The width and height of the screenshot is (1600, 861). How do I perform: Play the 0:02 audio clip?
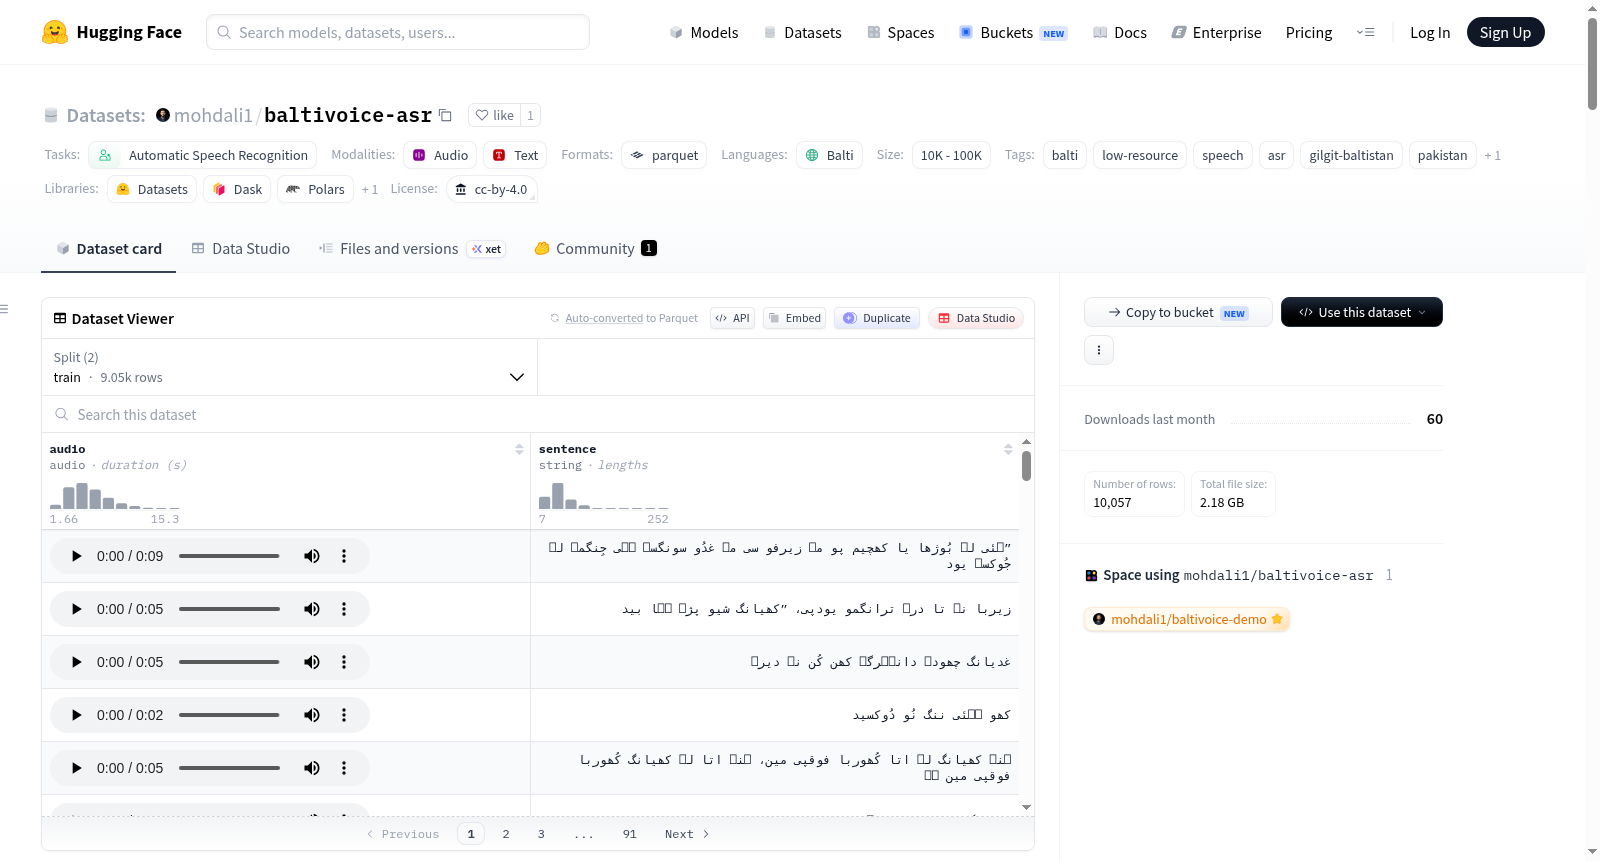pyautogui.click(x=76, y=715)
